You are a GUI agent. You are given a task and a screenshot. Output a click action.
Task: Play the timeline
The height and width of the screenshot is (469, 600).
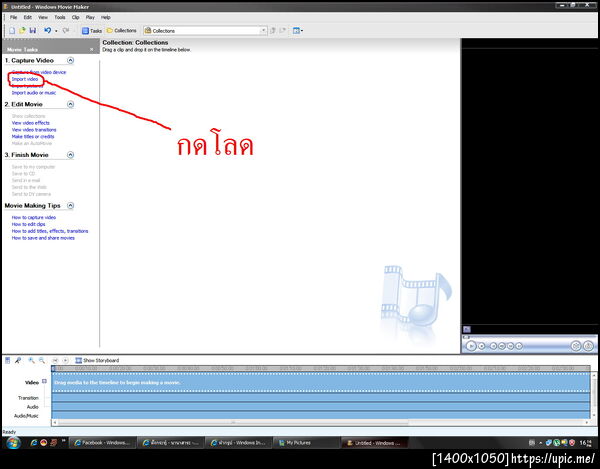point(65,360)
